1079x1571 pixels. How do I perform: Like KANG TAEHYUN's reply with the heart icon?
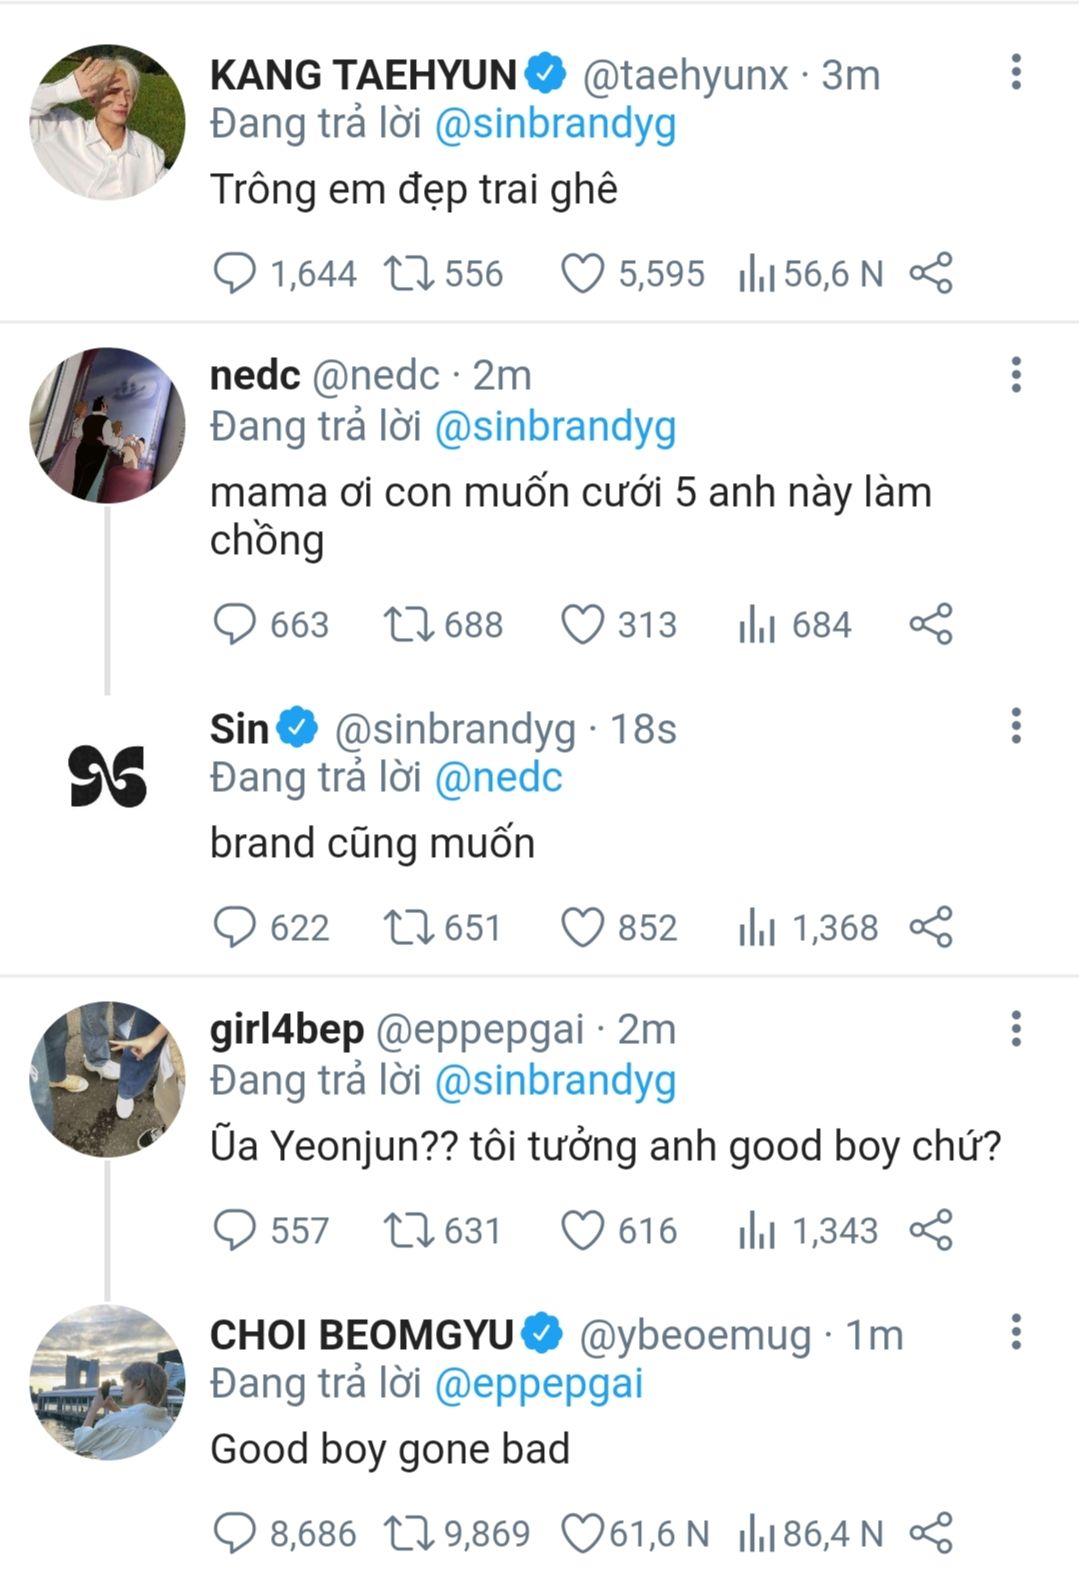[x=582, y=274]
